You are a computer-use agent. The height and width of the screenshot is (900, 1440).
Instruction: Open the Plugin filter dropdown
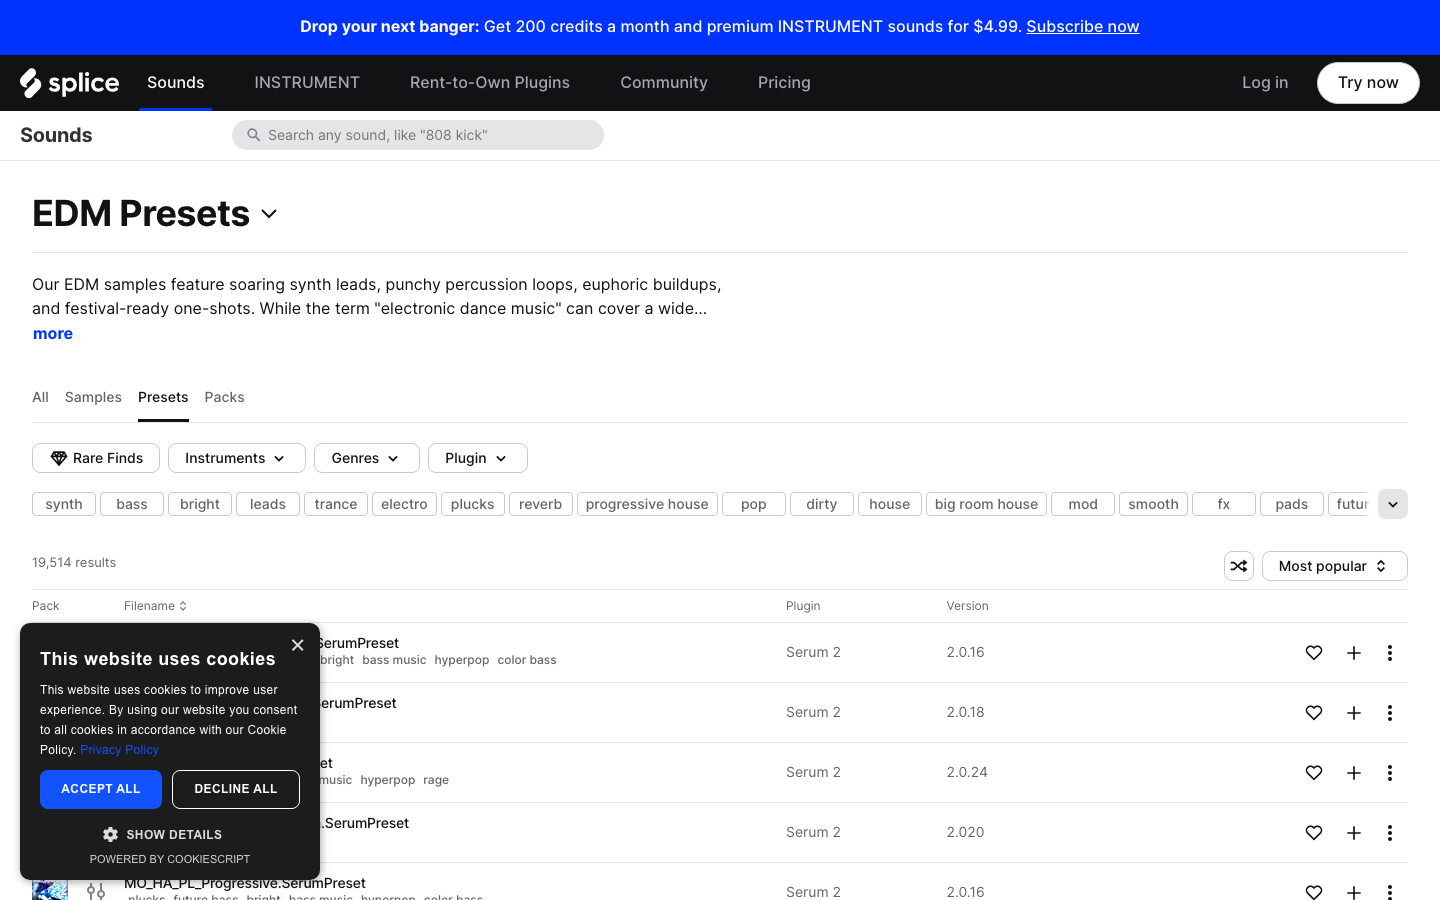coord(478,458)
